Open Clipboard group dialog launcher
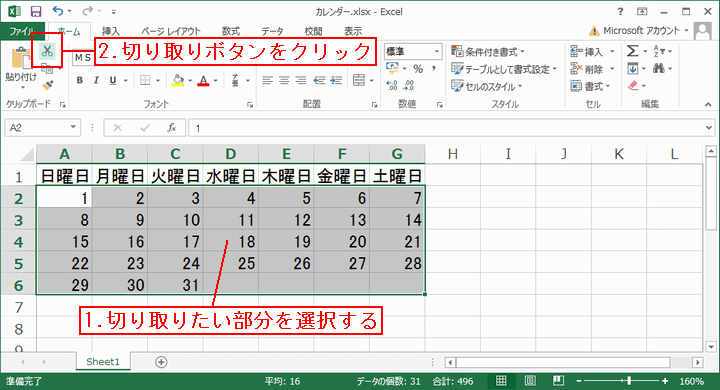Viewport: 720px width, 390px height. pos(62,105)
